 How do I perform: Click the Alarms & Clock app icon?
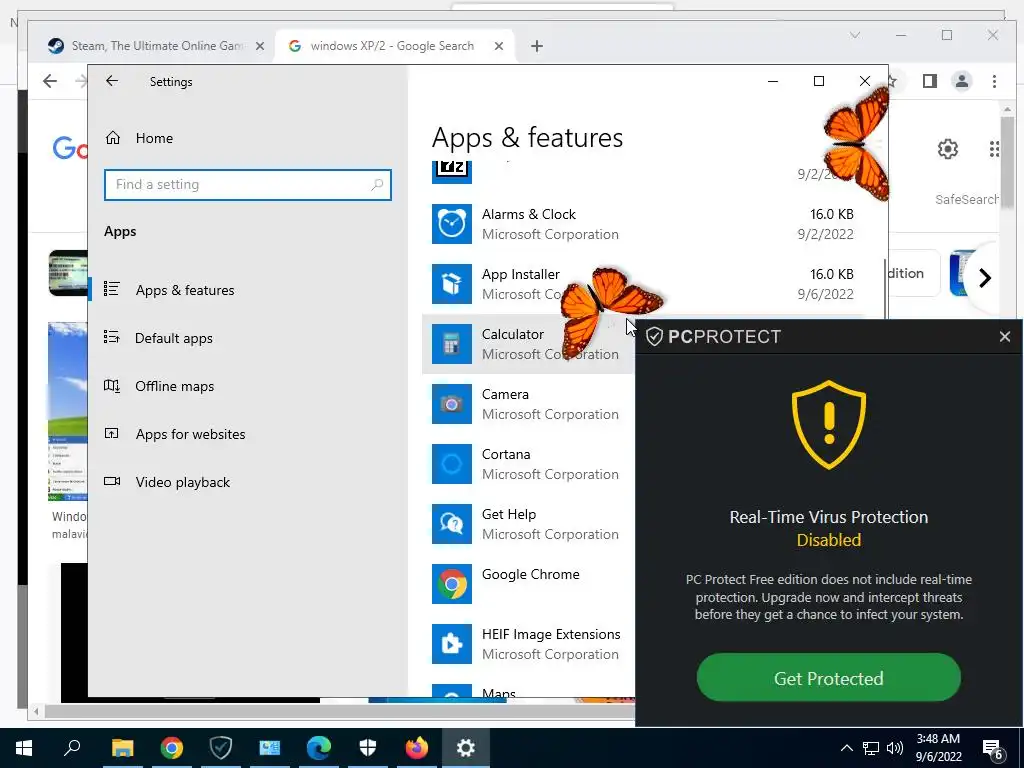coord(452,224)
